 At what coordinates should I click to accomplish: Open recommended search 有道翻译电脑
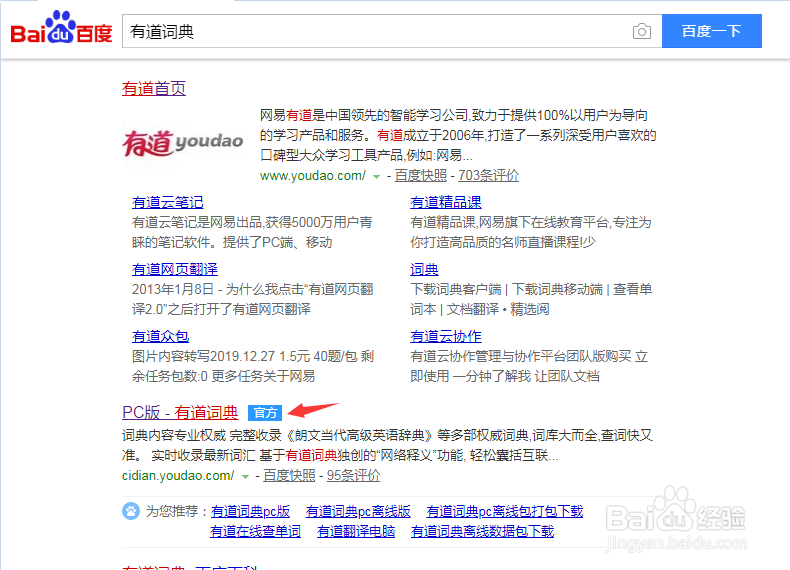[x=356, y=531]
